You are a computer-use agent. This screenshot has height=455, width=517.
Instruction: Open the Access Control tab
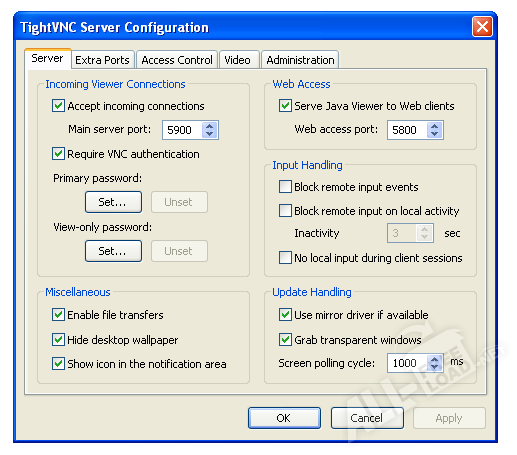pos(177,60)
